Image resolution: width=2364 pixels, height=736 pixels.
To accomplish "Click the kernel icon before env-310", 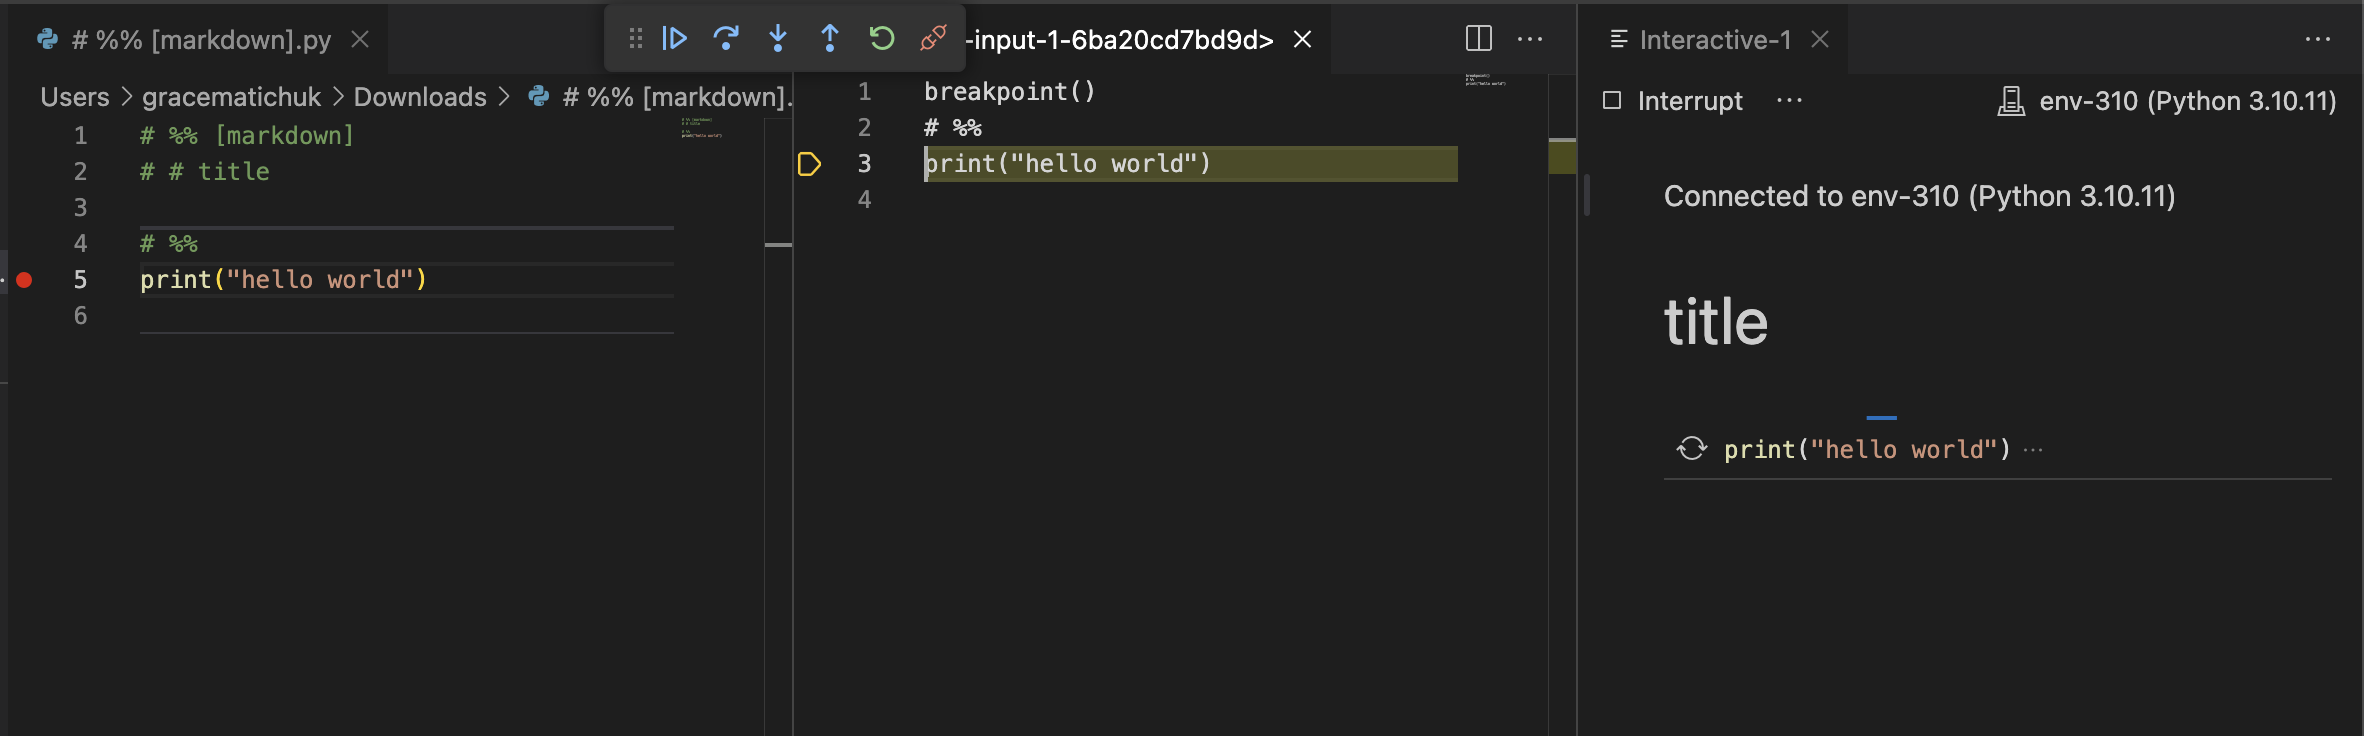I will pos(2010,100).
